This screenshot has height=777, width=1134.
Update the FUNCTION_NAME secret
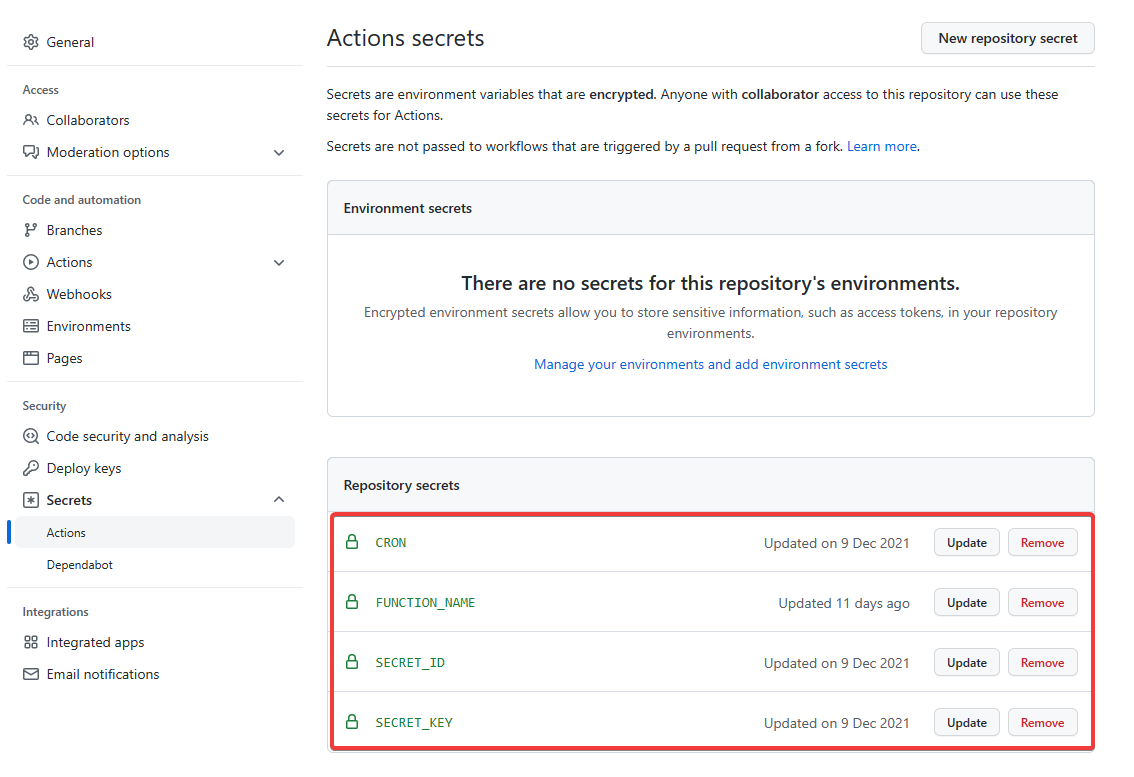coord(966,603)
